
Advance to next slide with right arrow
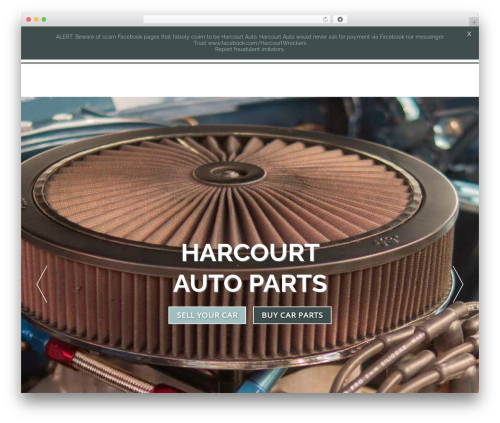[x=458, y=284]
